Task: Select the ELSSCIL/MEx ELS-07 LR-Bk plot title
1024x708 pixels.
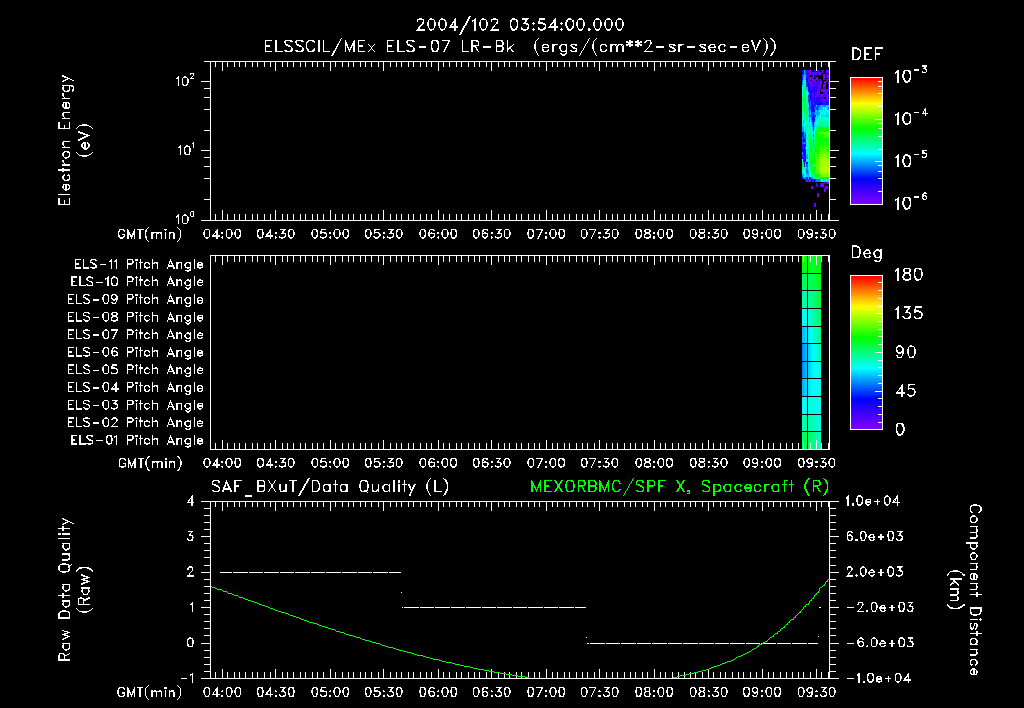Action: point(520,47)
